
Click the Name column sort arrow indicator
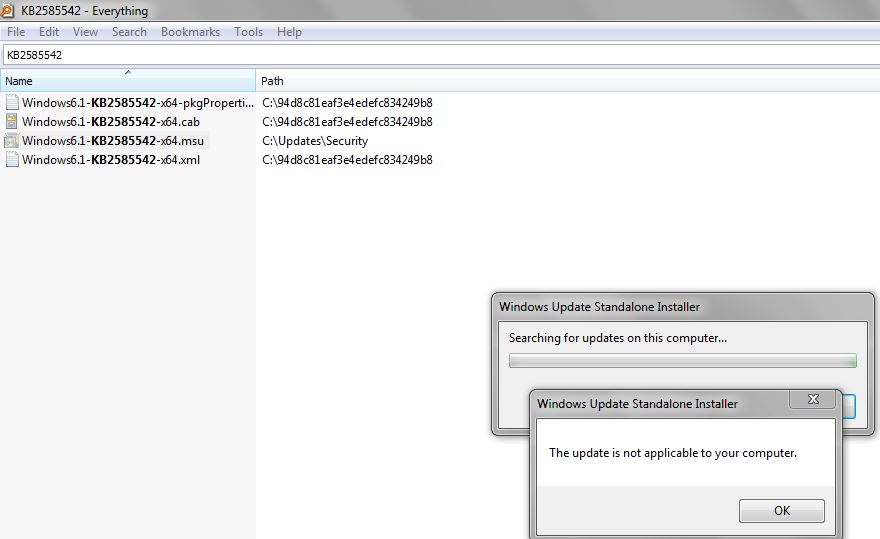[x=128, y=72]
